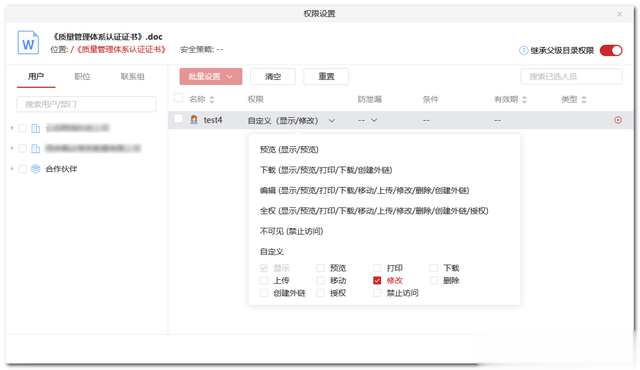Focus the 搜索已选人员 search field
The image size is (640, 370).
coord(571,76)
